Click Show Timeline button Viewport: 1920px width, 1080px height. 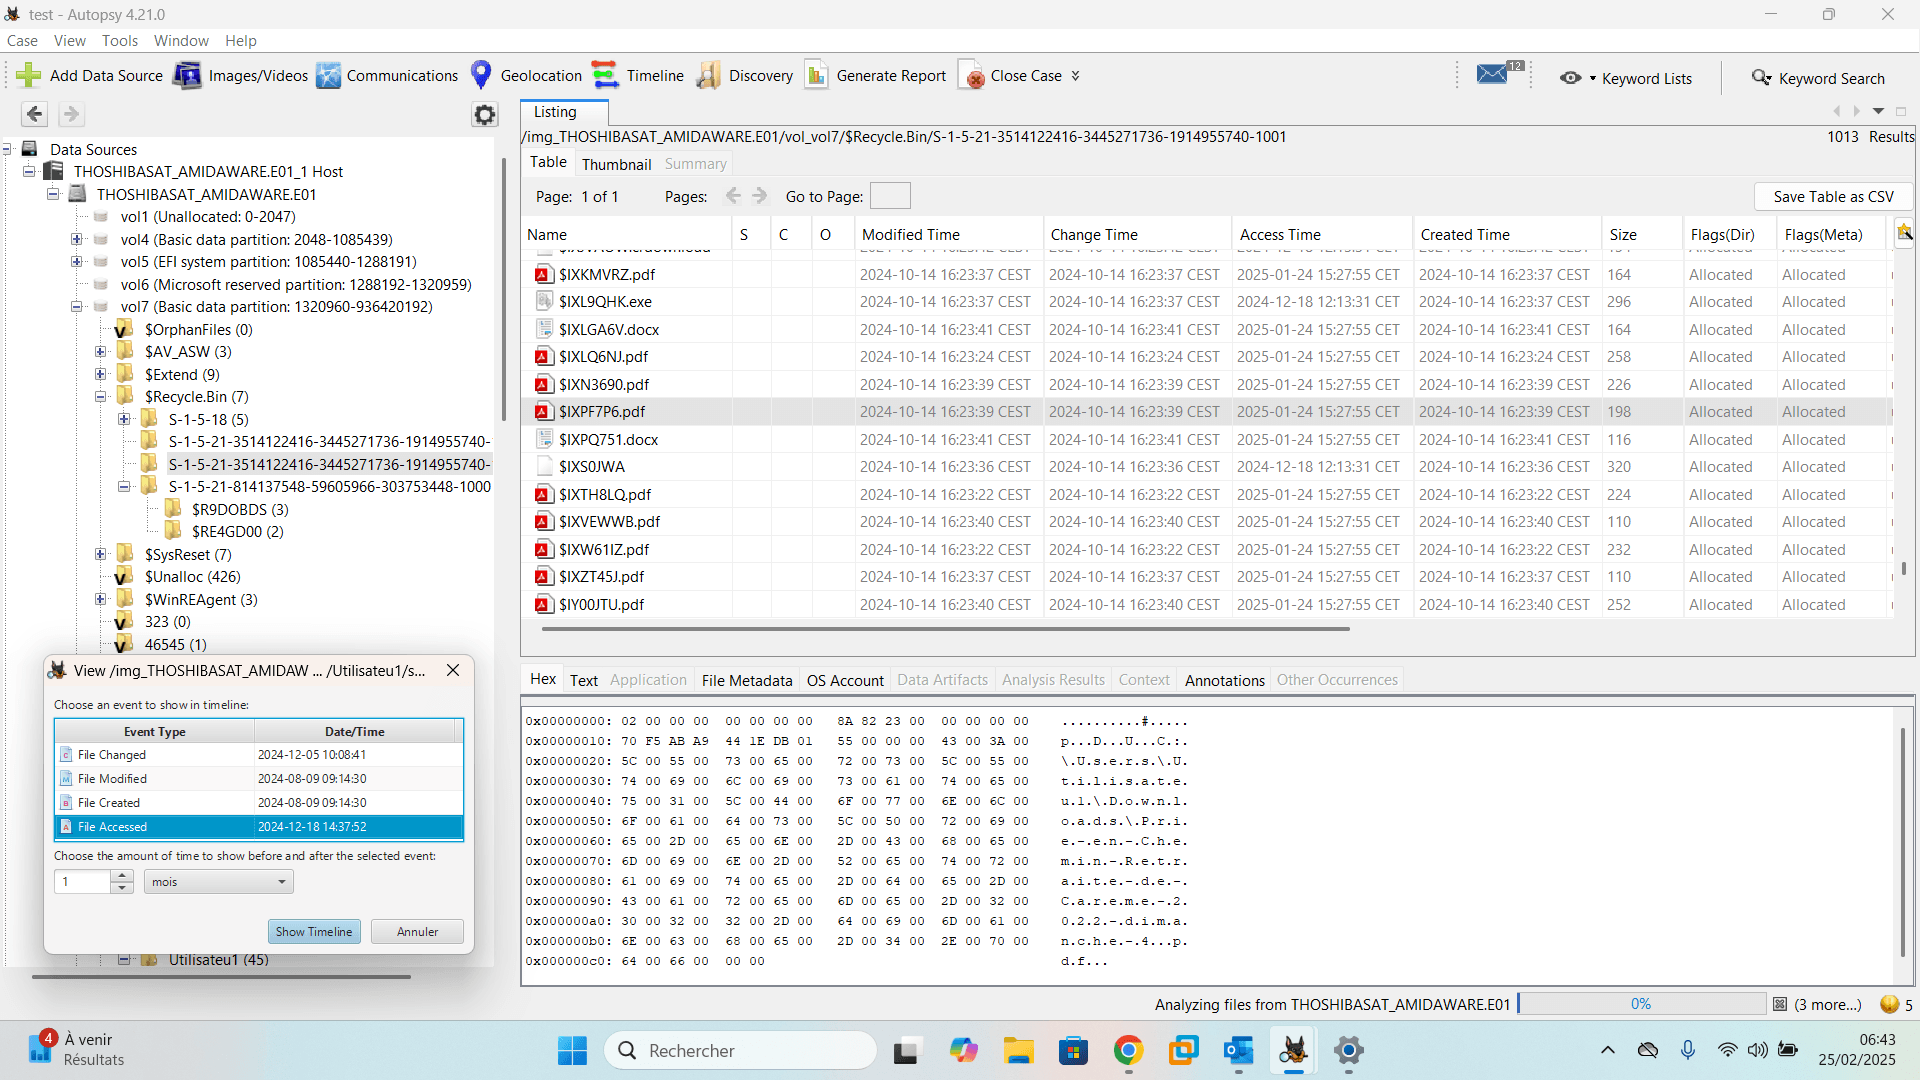[x=313, y=931]
